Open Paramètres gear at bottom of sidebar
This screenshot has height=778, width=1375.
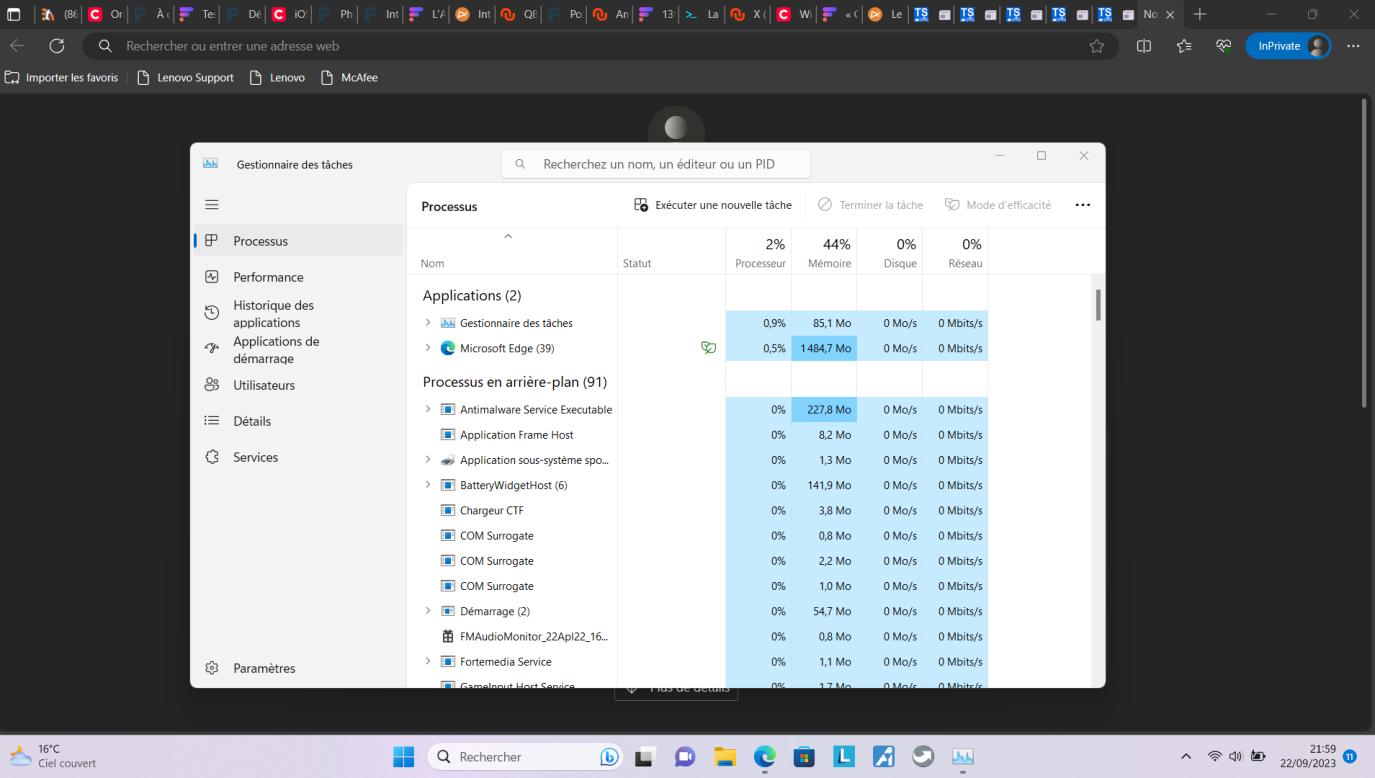click(x=212, y=668)
